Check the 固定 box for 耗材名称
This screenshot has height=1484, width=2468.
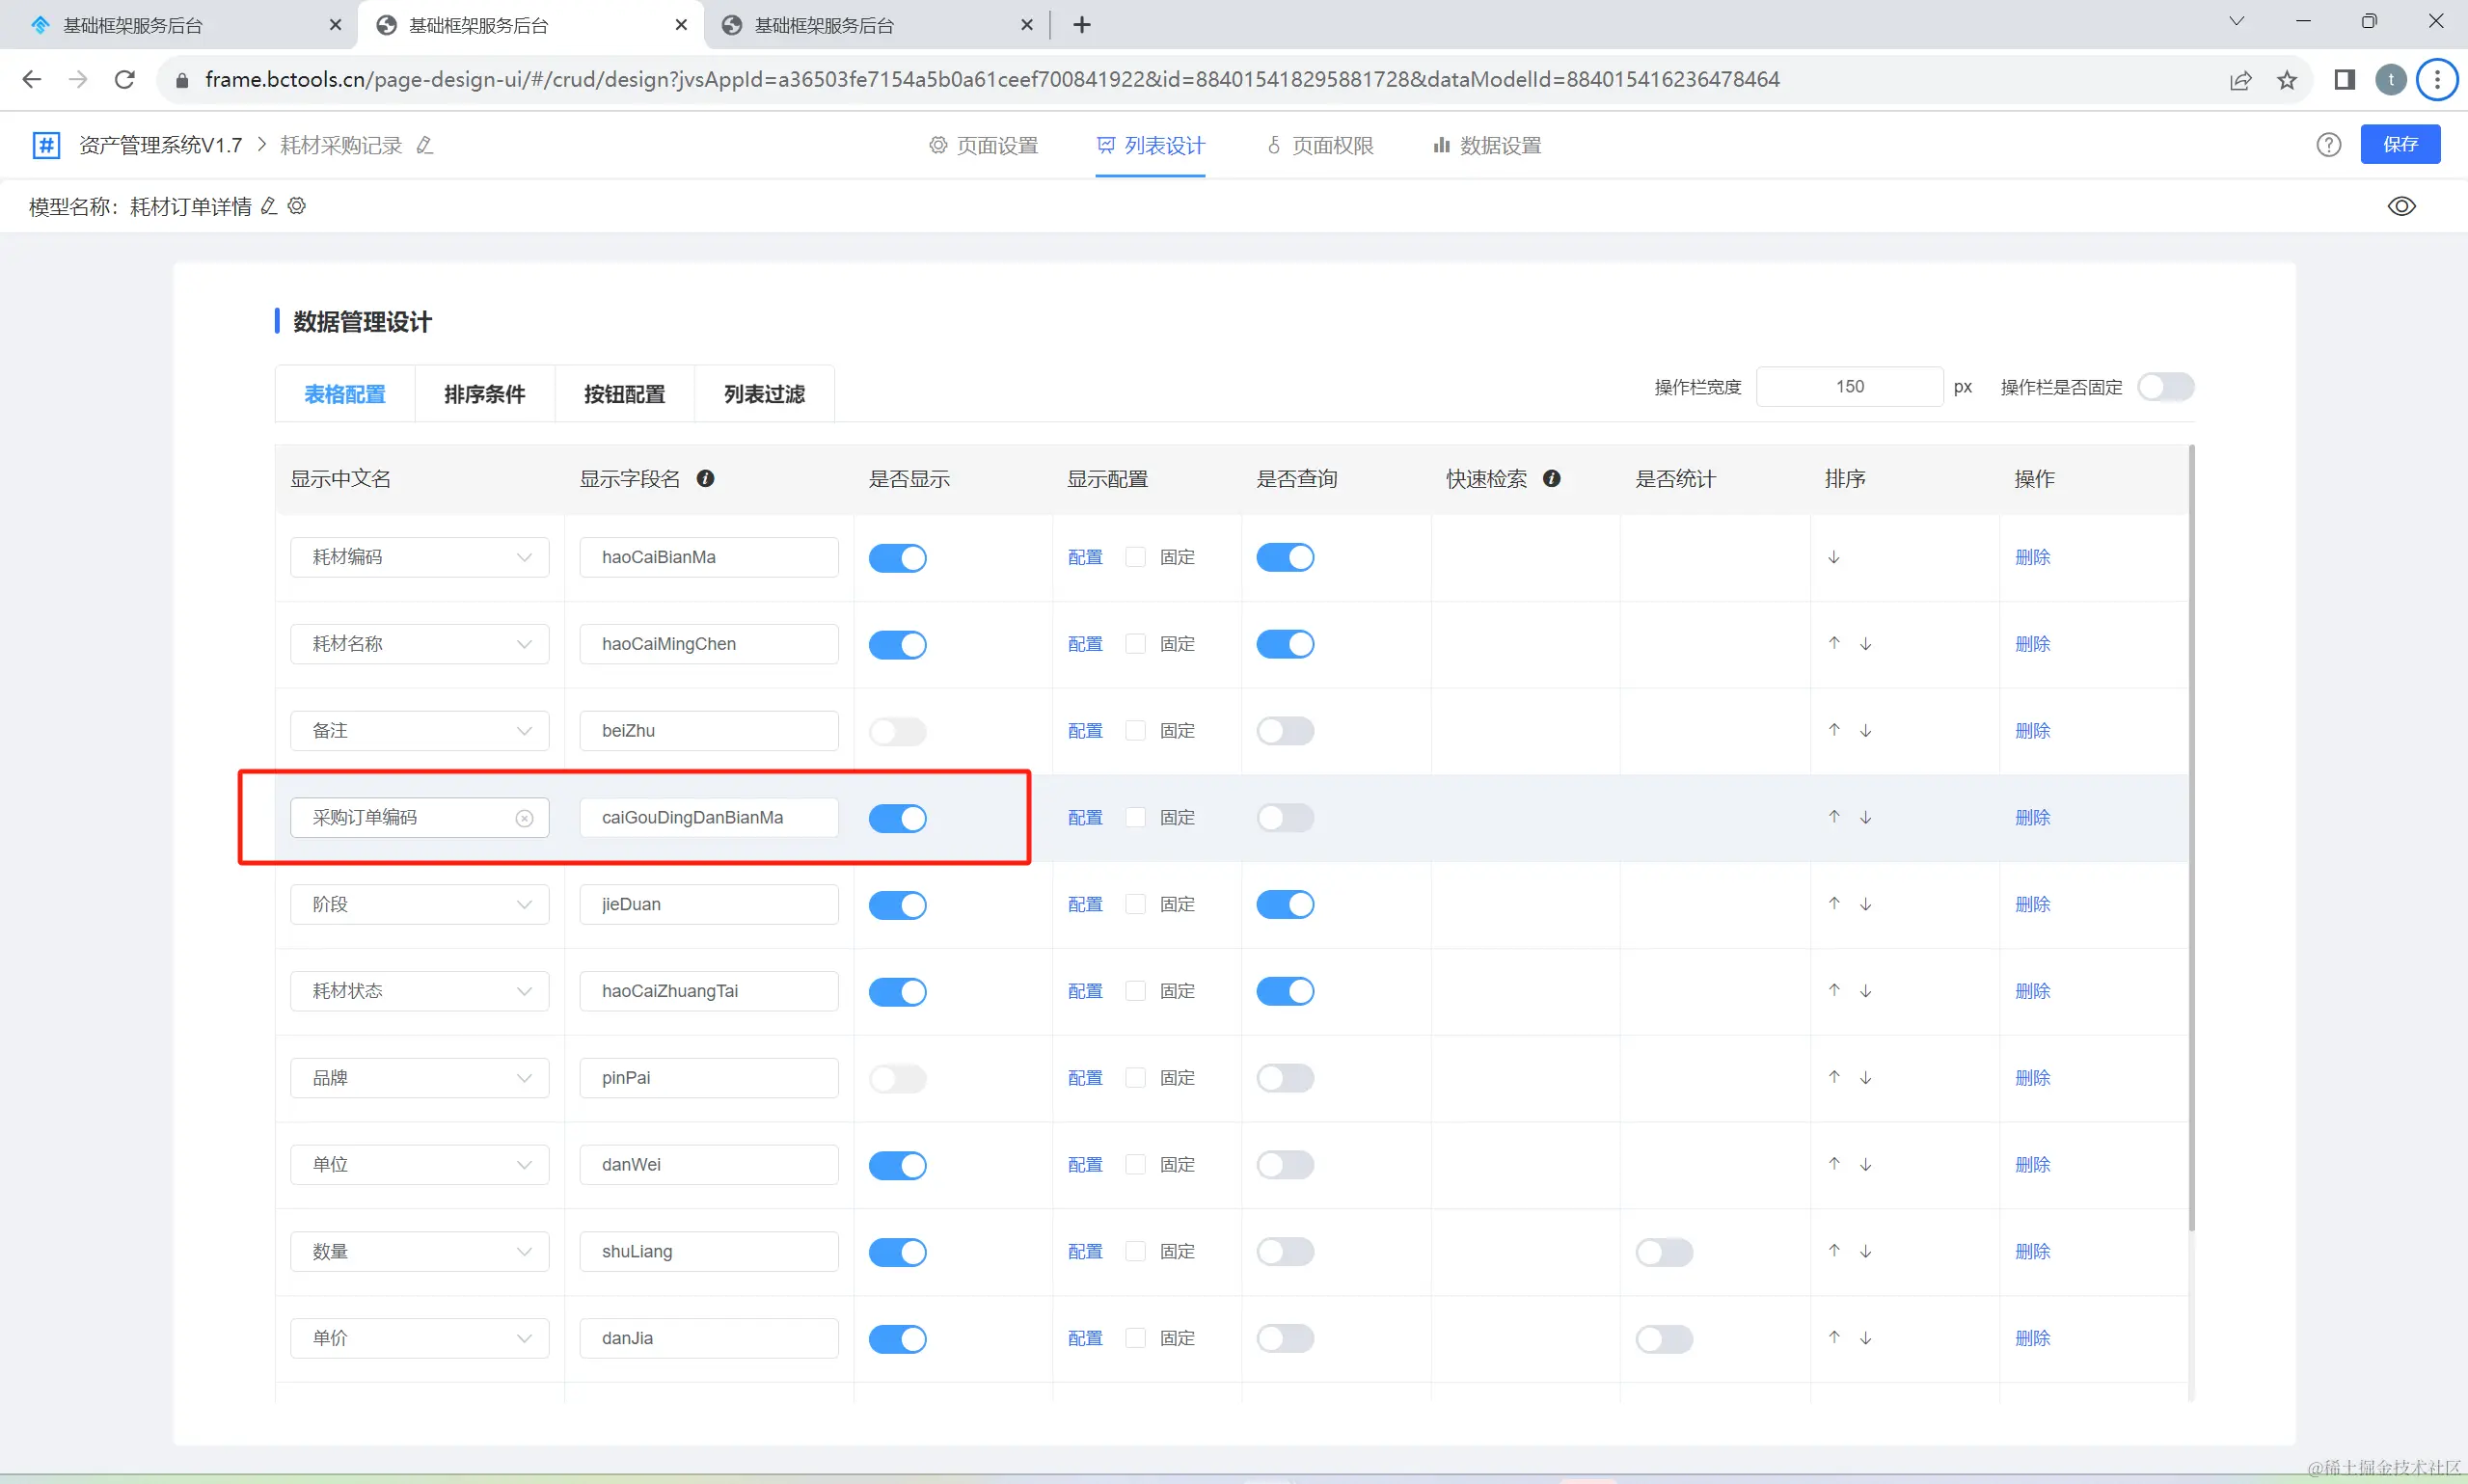pos(1135,644)
